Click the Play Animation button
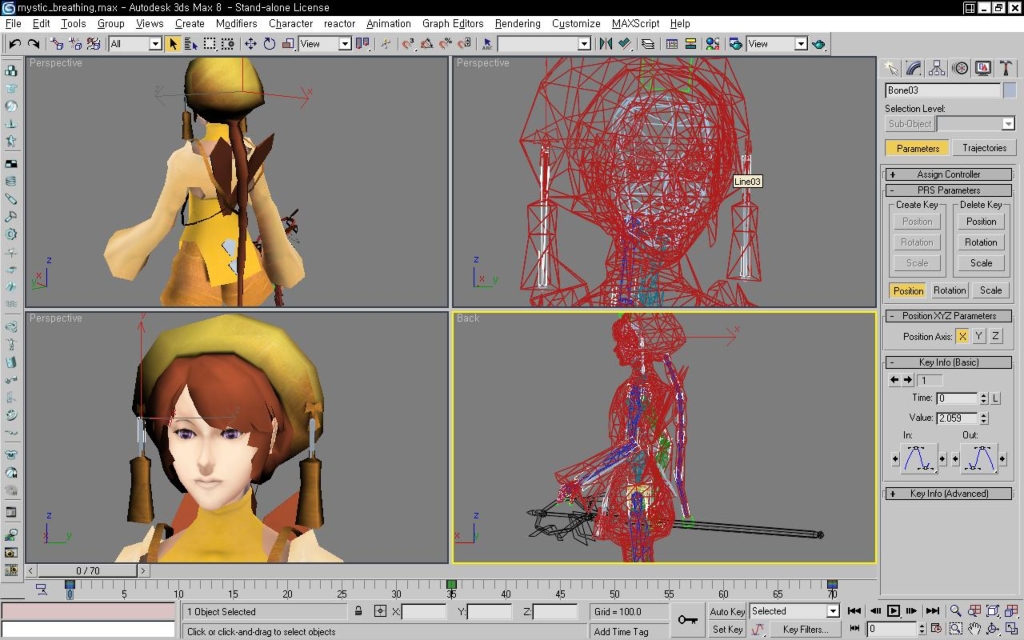 [x=893, y=611]
